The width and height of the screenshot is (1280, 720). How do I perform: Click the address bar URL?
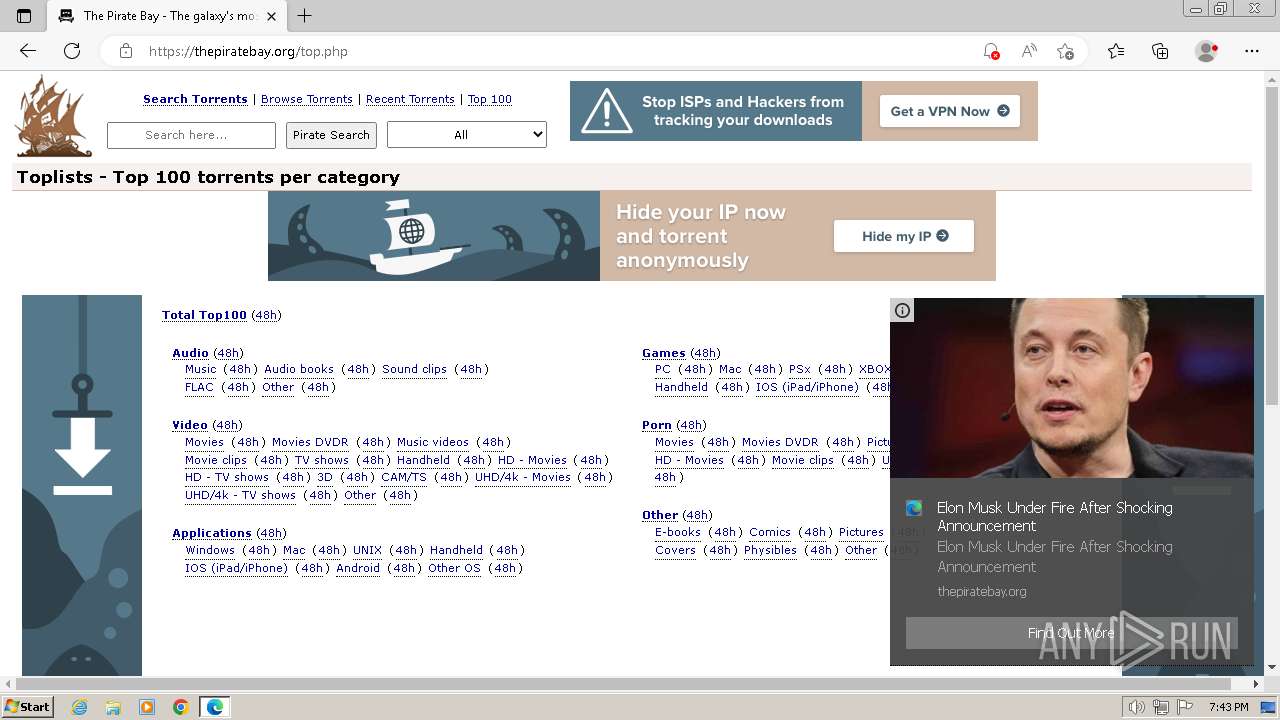[248, 51]
